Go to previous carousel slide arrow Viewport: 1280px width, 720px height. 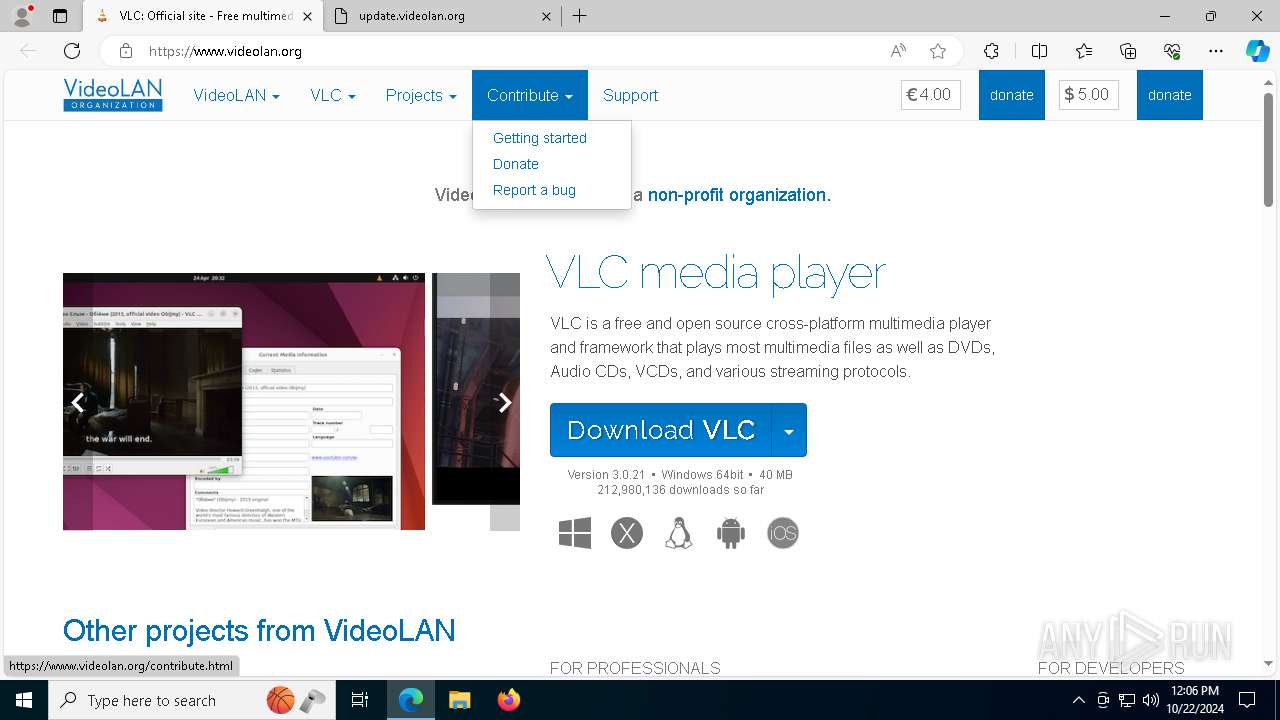pyautogui.click(x=78, y=402)
